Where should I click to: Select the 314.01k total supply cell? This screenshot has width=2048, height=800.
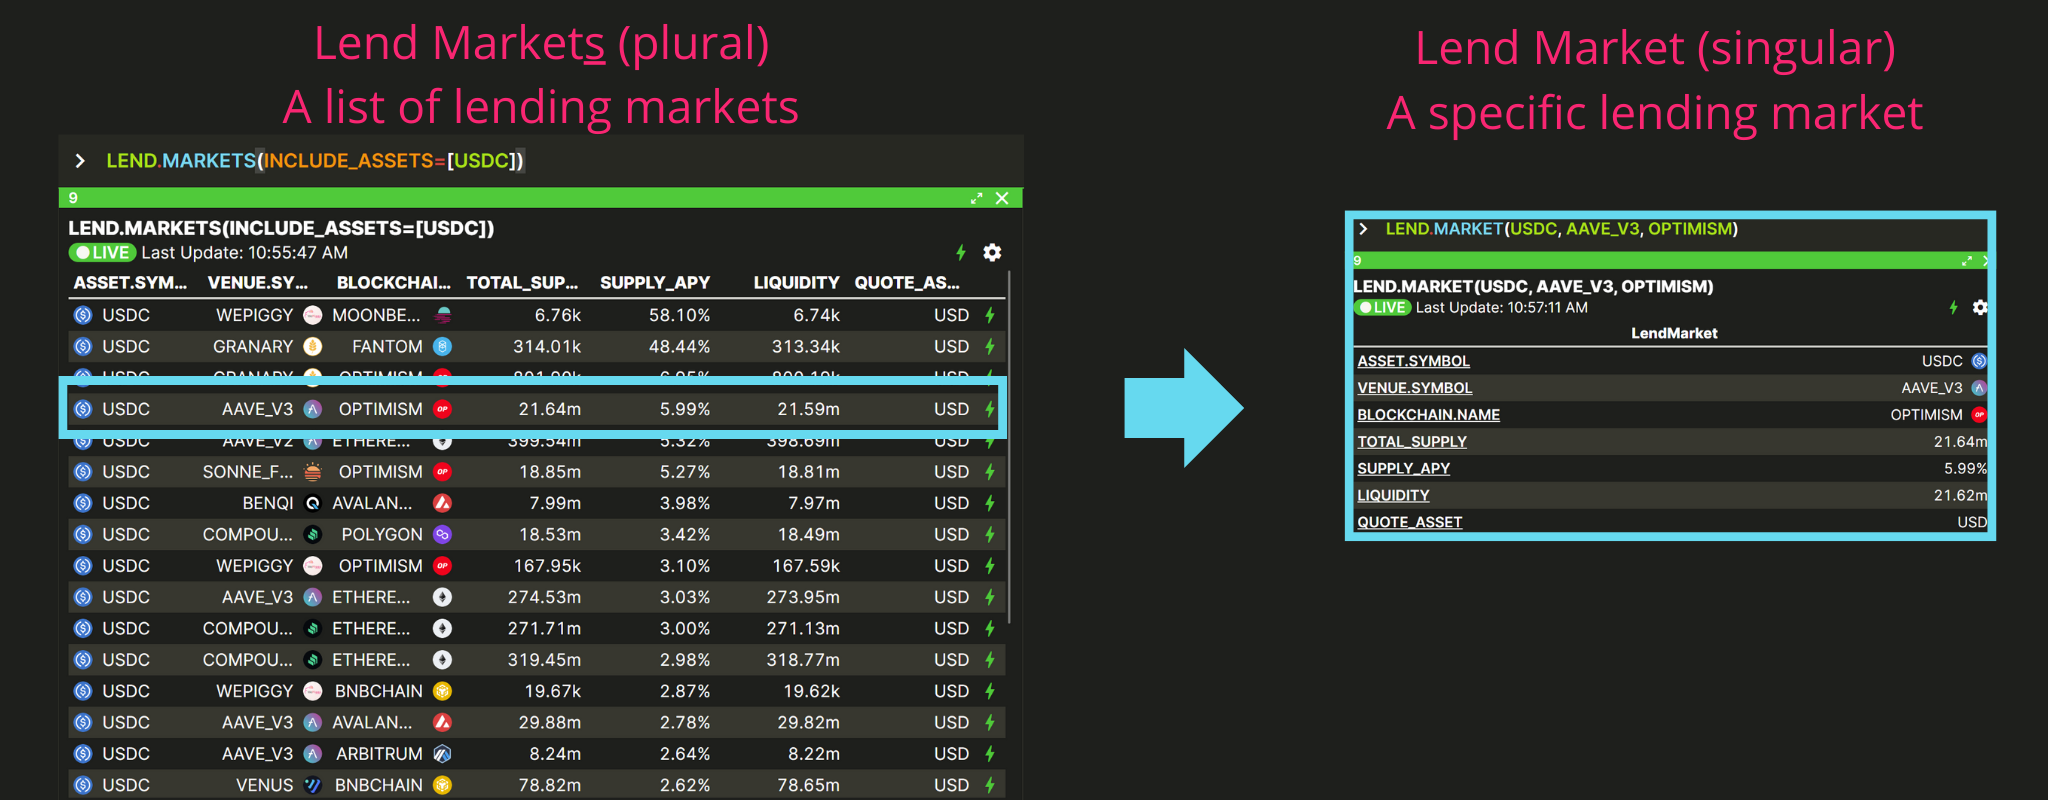[546, 346]
